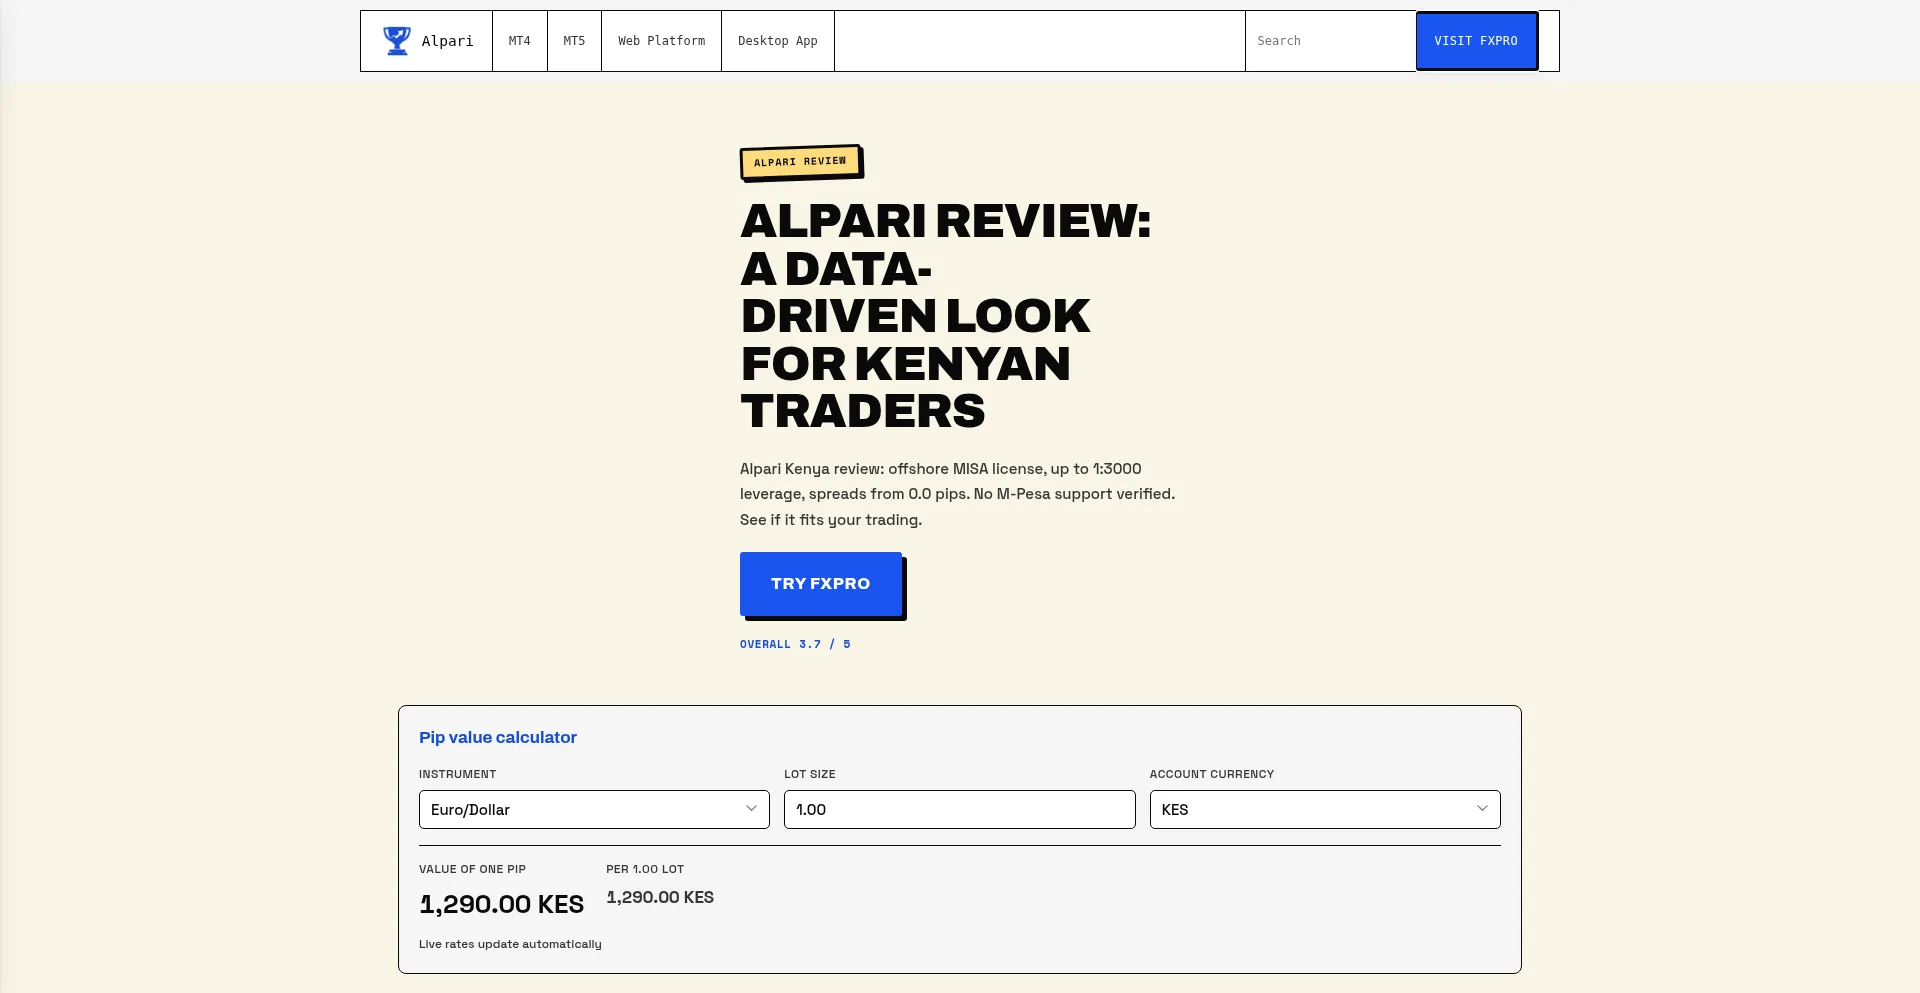Click the PER 1.00 LOT label
Image resolution: width=1920 pixels, height=993 pixels.
(x=645, y=869)
